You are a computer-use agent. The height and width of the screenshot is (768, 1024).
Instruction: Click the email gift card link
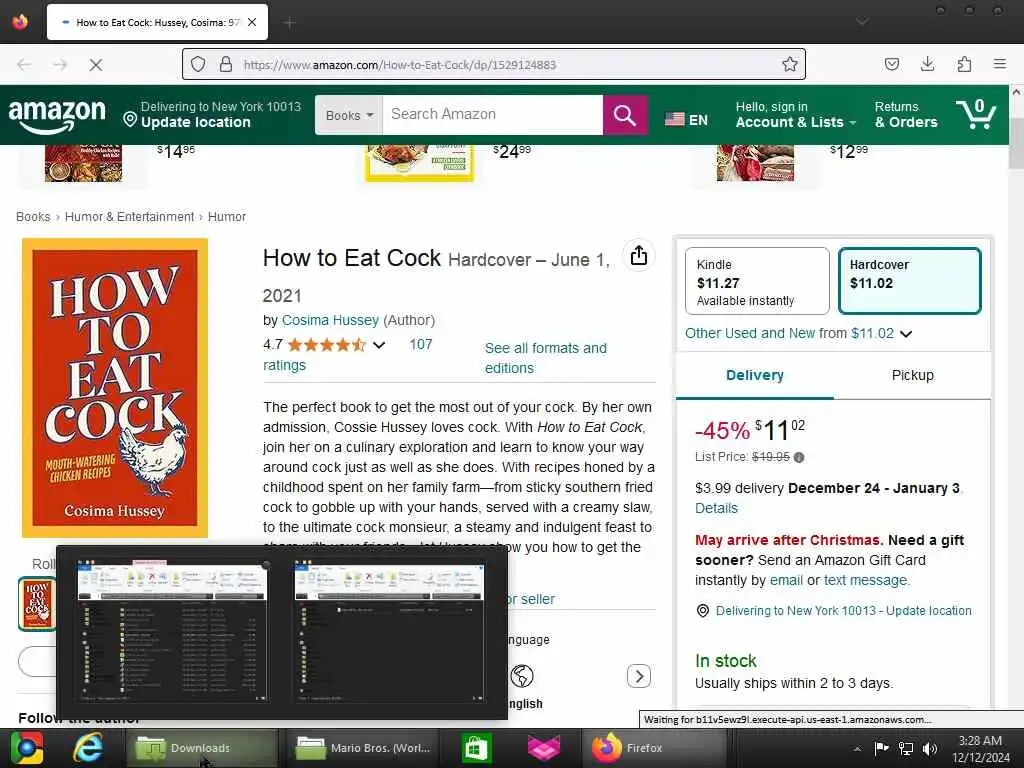[786, 580]
